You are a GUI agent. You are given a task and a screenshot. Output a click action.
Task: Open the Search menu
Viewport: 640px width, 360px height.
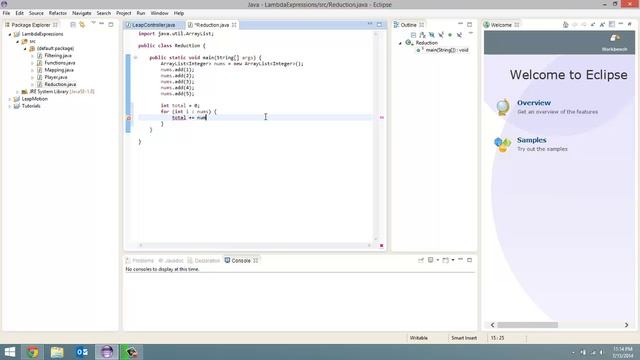click(104, 13)
